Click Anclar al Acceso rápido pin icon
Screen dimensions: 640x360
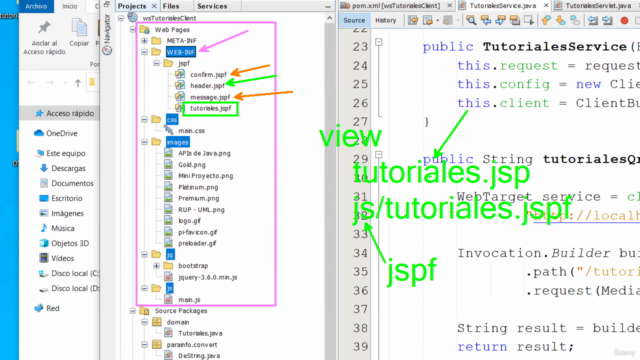[x=44, y=28]
